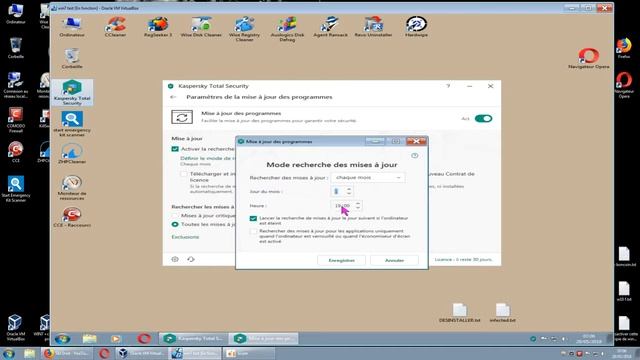Screen dimensions: 640x360
Task: Click host taskbar Opera icon
Action: 104,353
